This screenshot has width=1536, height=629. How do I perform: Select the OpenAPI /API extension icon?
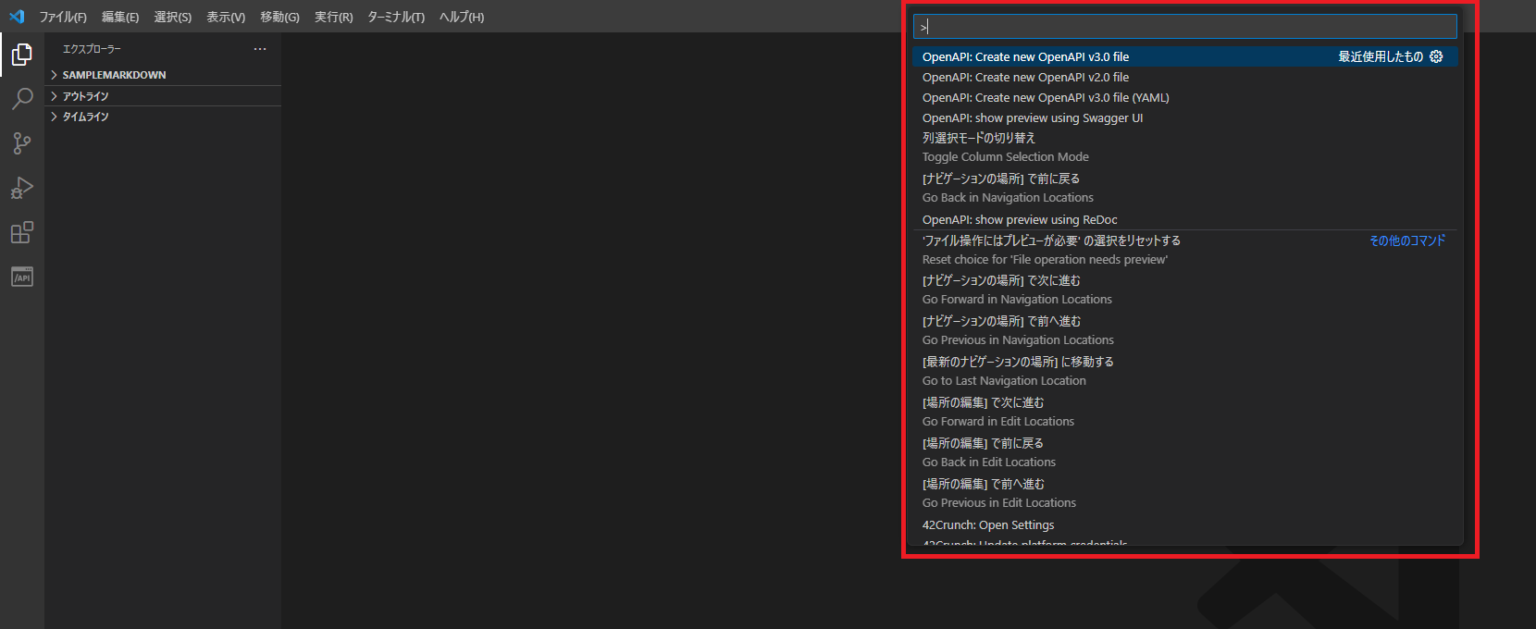(22, 277)
